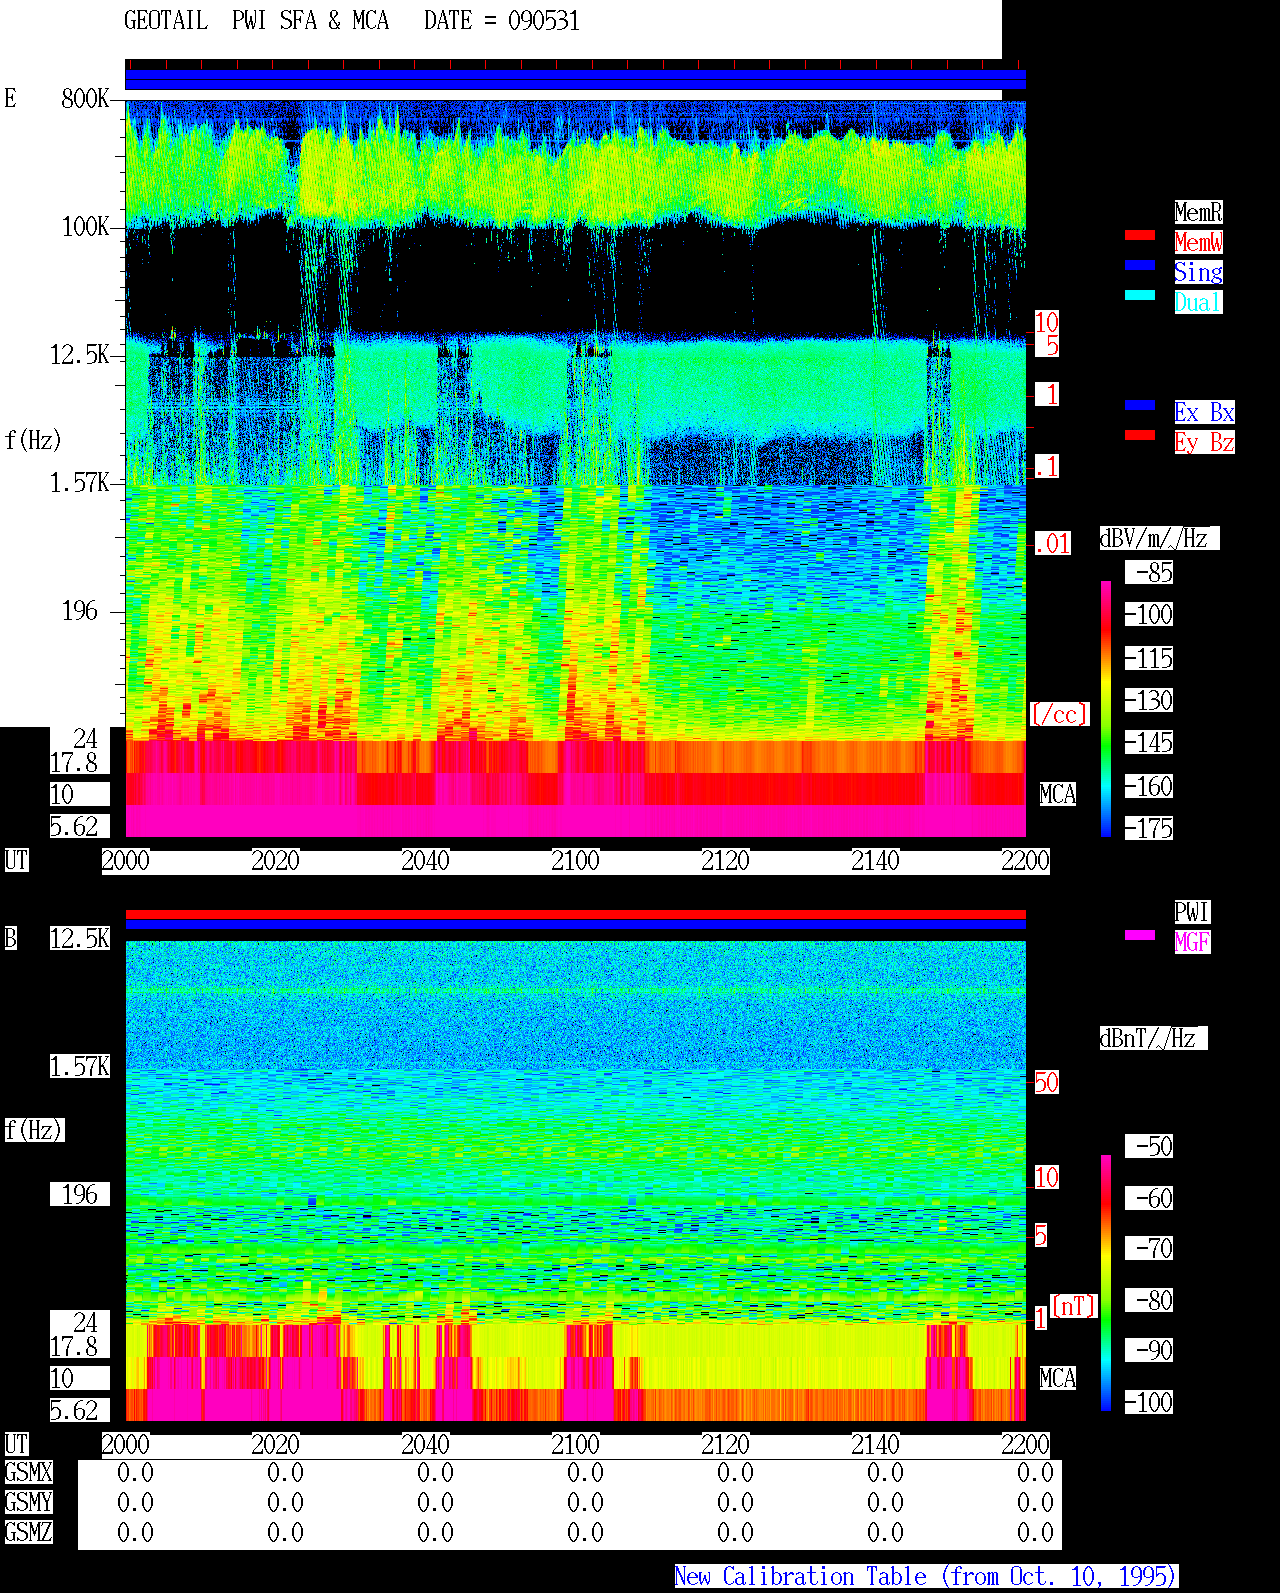Viewport: 1280px width, 1593px height.
Task: Click the magenta MGF legend swatch
Action: (1140, 935)
